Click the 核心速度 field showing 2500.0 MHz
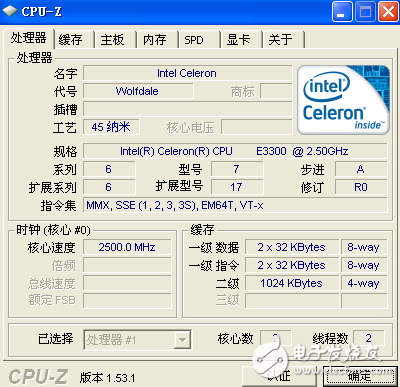 pos(127,247)
